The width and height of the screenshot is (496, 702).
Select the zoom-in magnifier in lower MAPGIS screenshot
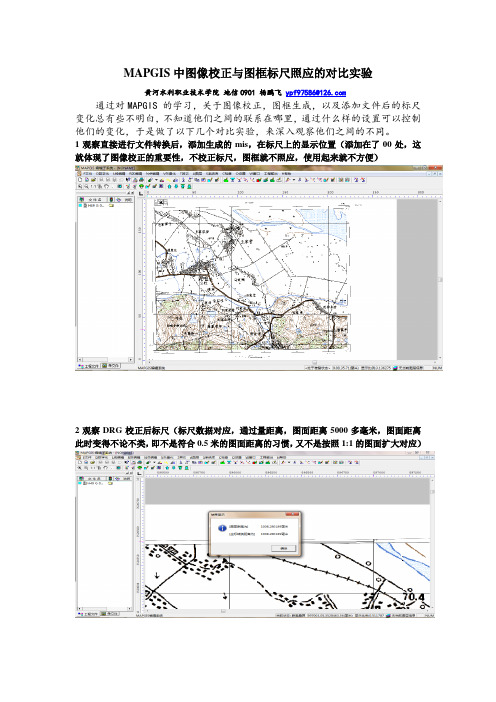[x=79, y=468]
